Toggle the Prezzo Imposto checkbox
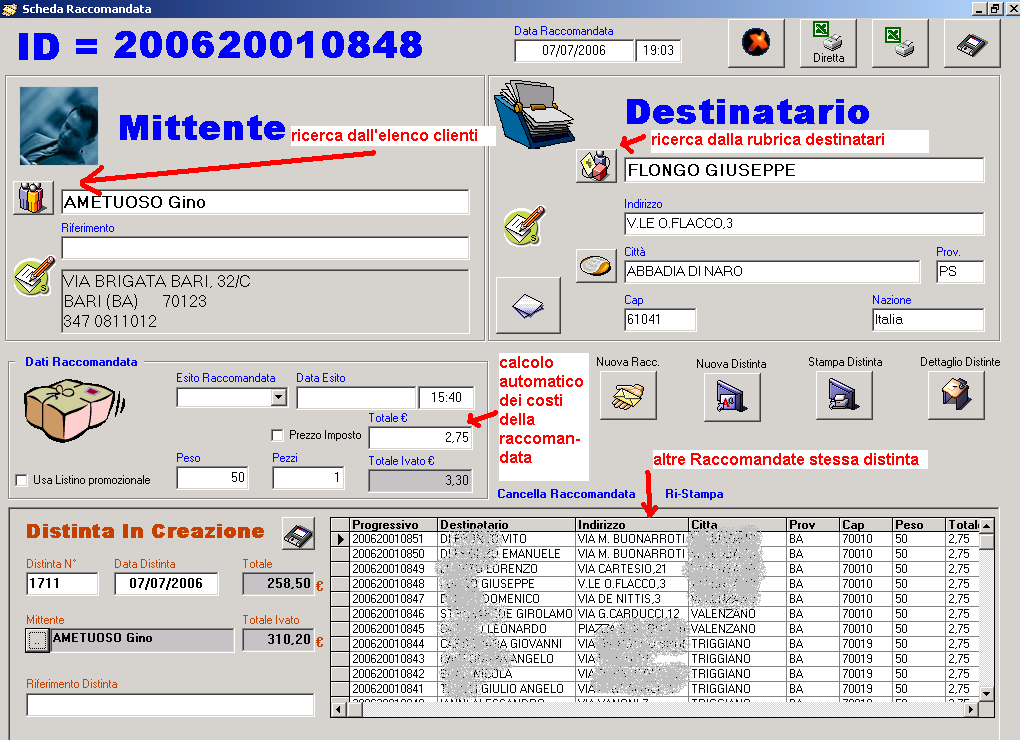This screenshot has width=1020, height=740. 278,435
